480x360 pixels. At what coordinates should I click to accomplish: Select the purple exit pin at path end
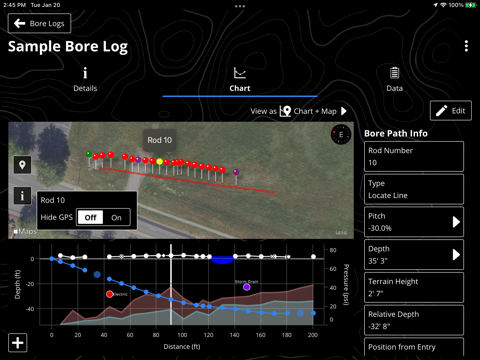pyautogui.click(x=236, y=172)
